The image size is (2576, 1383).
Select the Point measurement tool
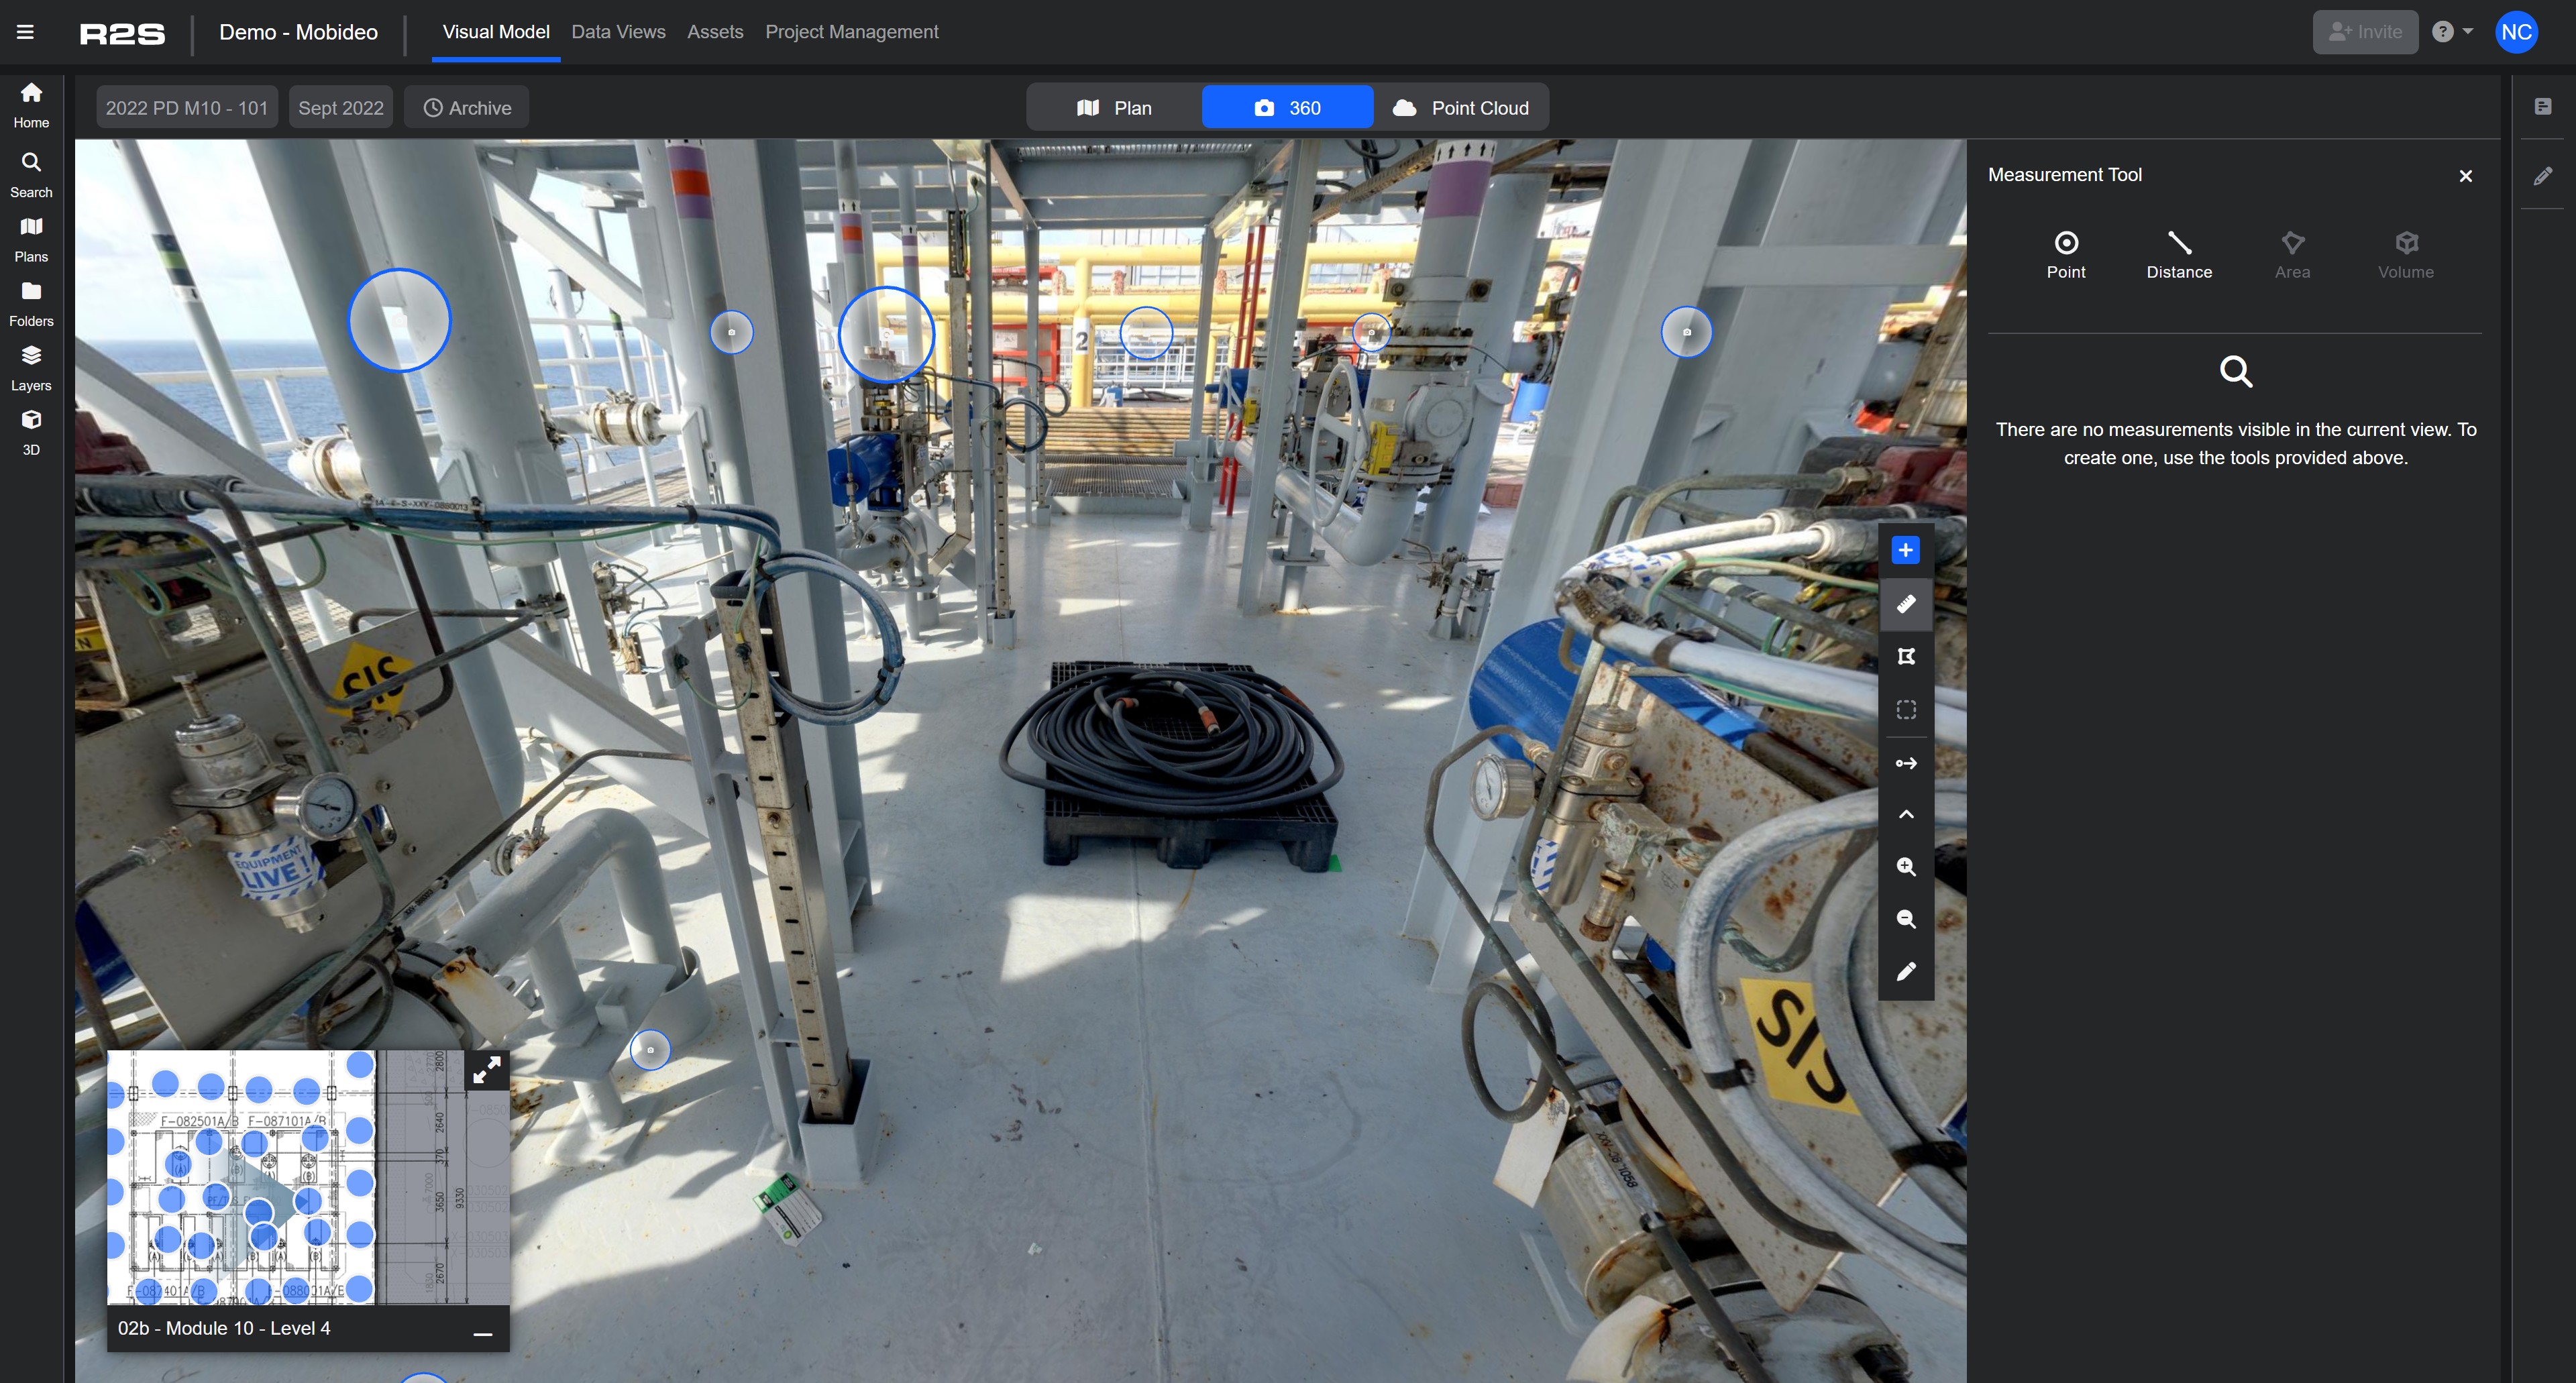pos(2066,256)
